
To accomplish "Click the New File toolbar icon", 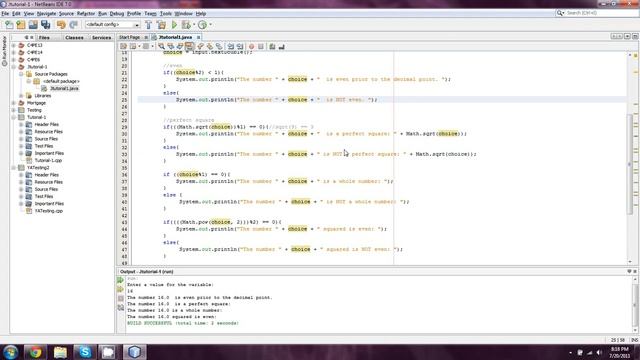I will click(9, 25).
